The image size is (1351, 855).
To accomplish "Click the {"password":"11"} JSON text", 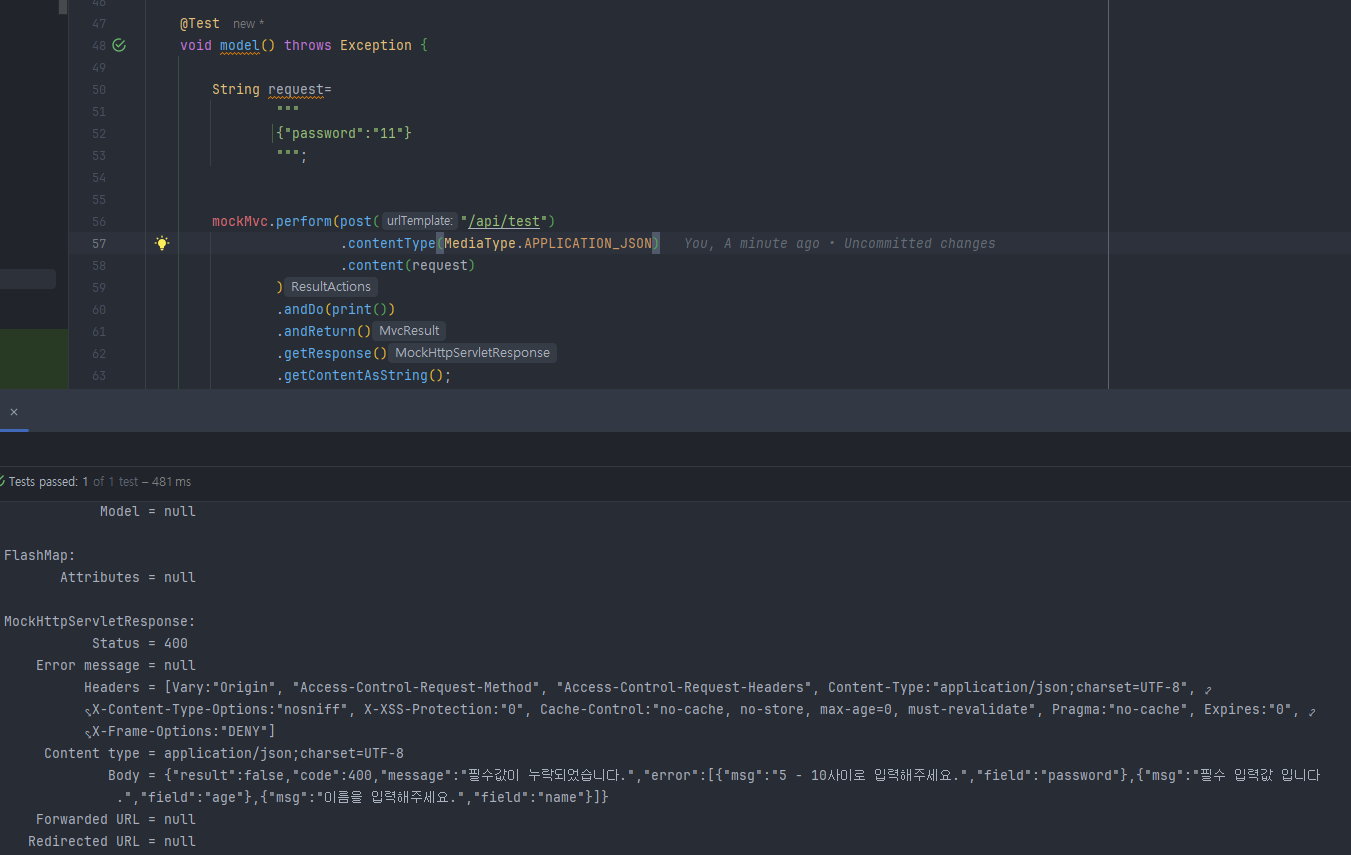I will tap(344, 133).
